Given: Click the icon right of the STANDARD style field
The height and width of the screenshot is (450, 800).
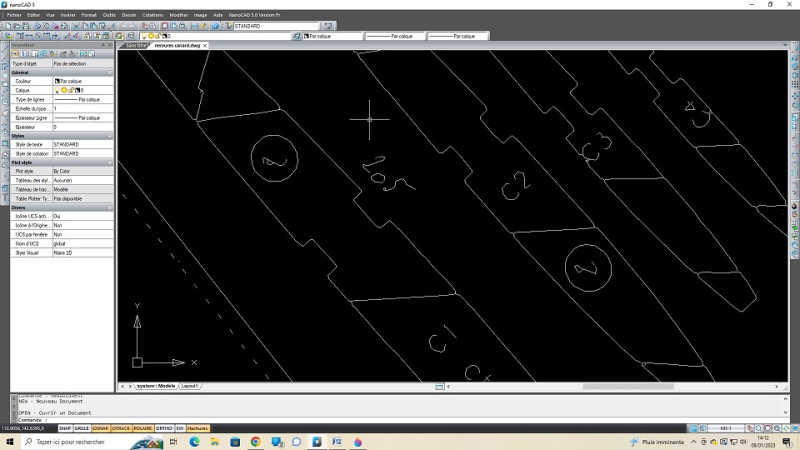Looking at the screenshot, I should (x=328, y=26).
